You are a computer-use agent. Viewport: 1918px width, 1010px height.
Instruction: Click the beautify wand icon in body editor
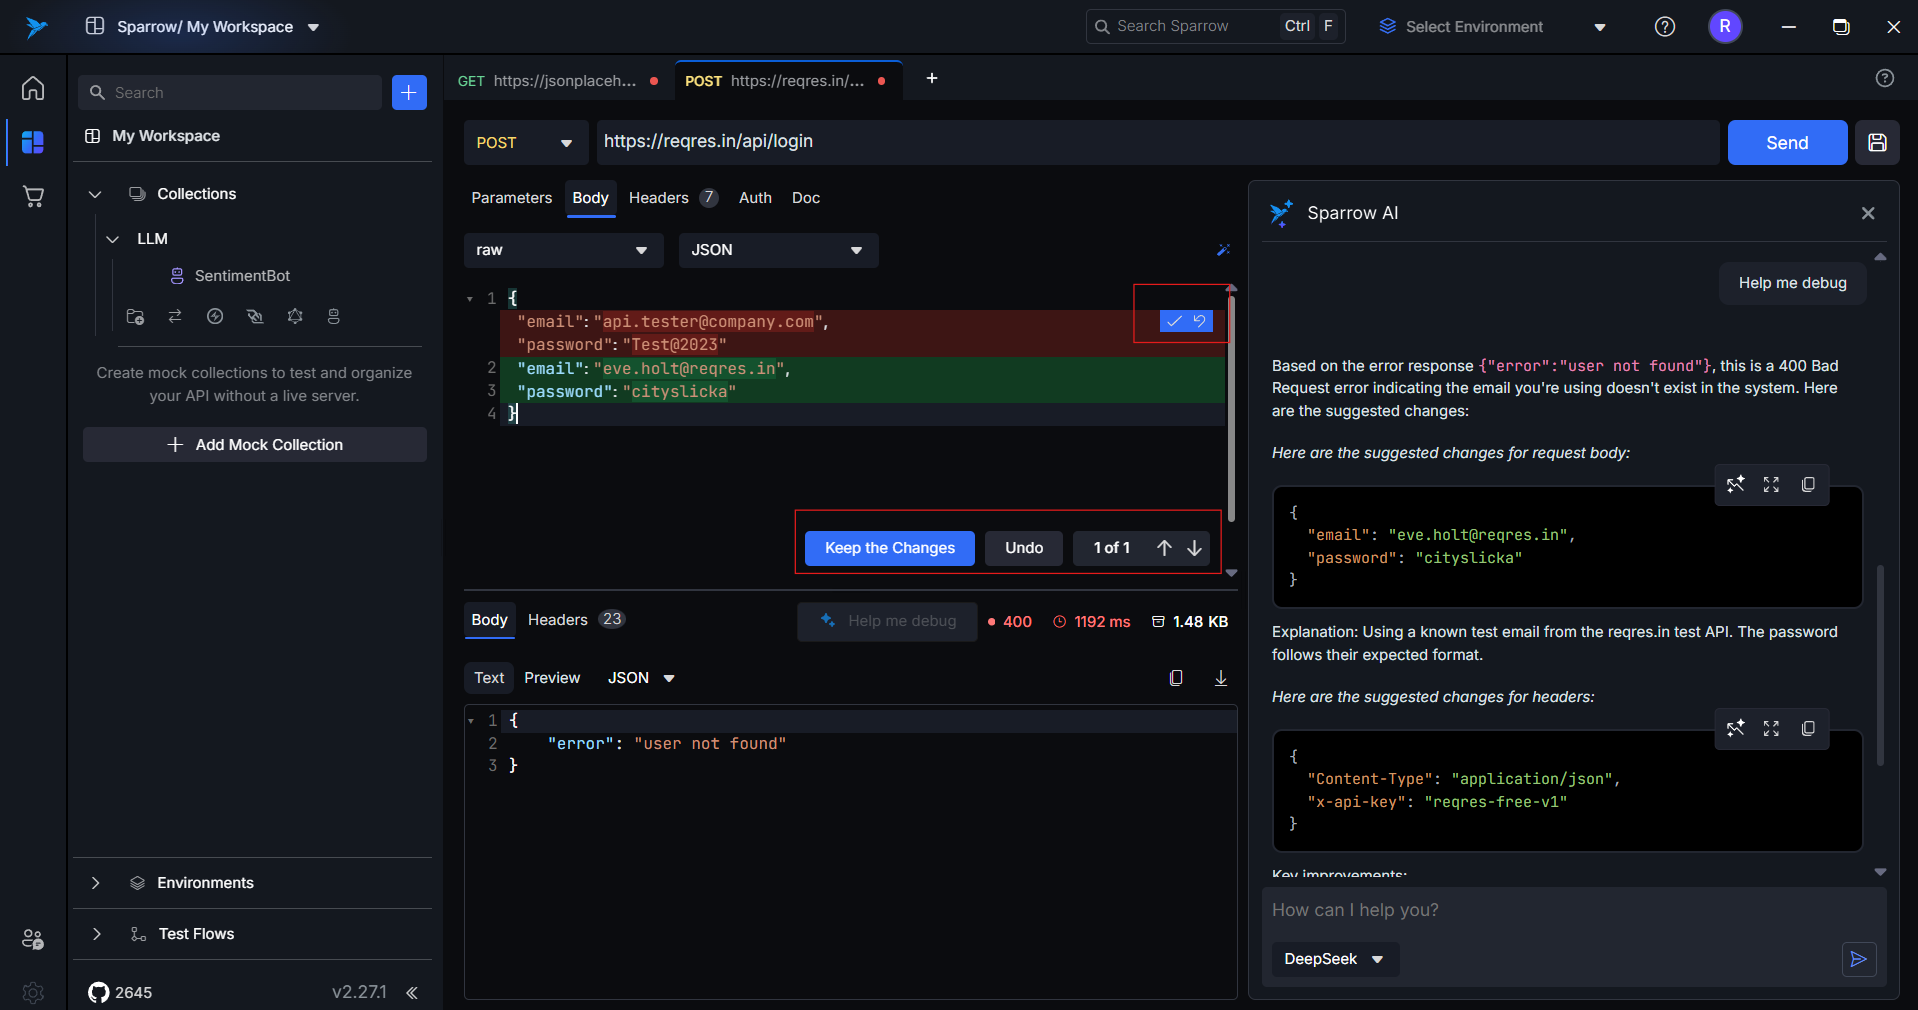1223,250
